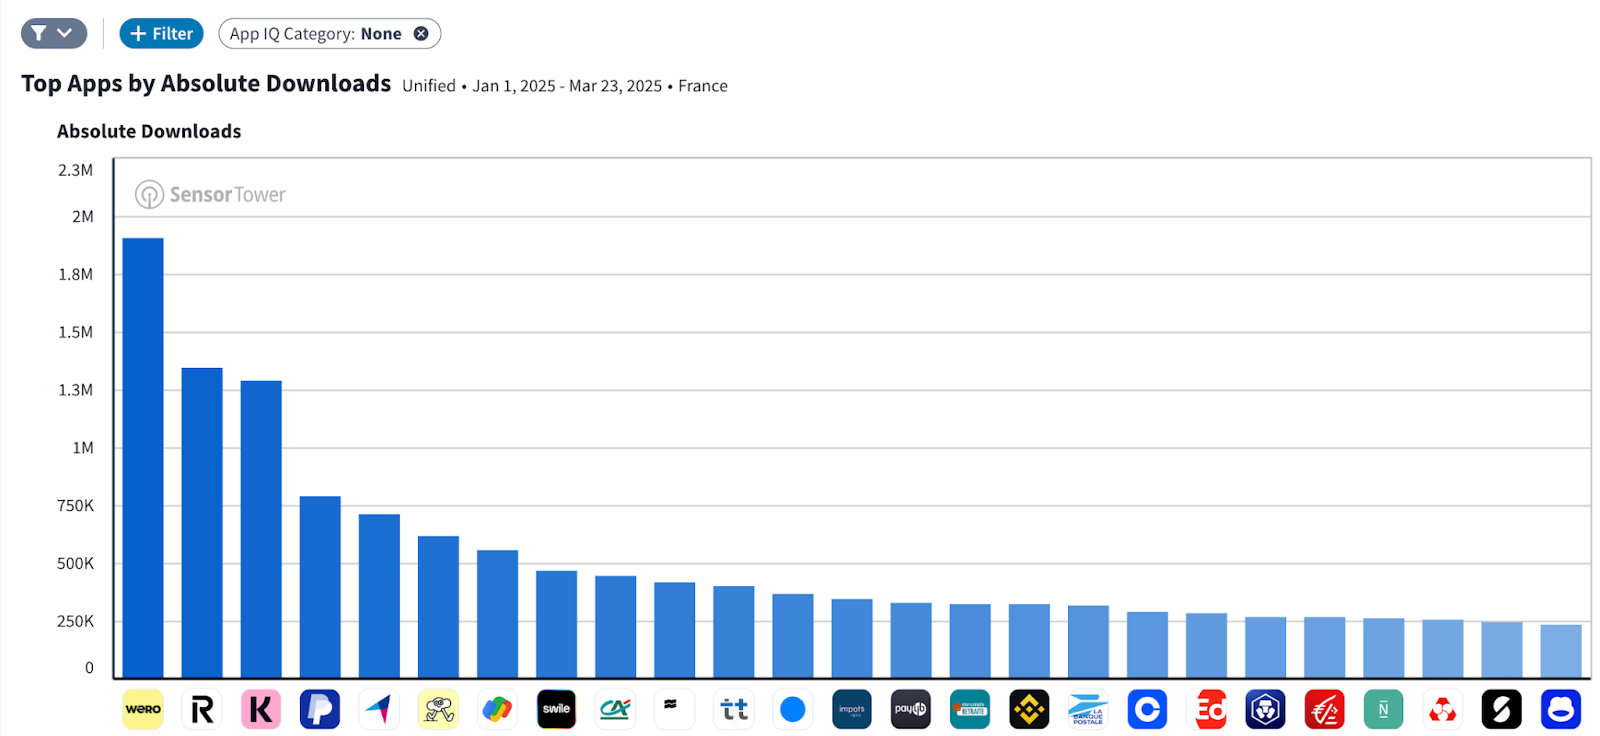Open the Crypto.com app icon
Image resolution: width=1600 pixels, height=736 pixels.
click(1265, 709)
